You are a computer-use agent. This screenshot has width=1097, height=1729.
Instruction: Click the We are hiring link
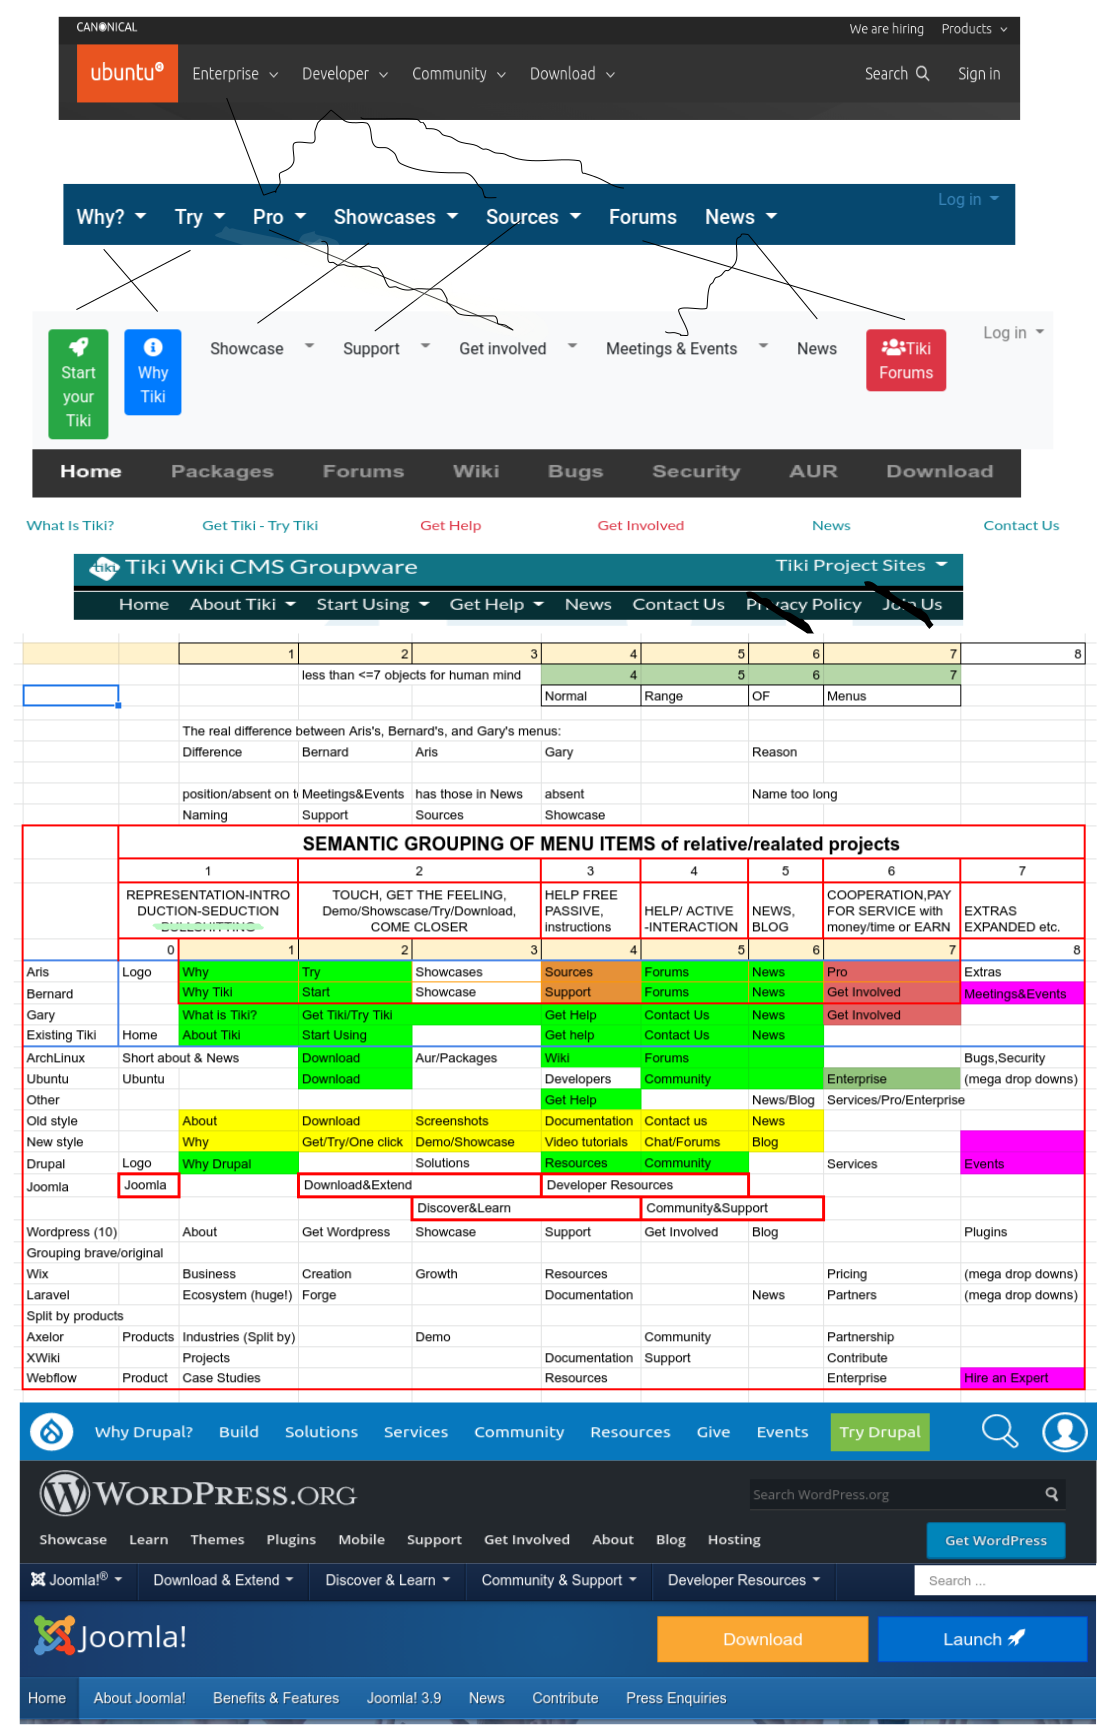[886, 29]
